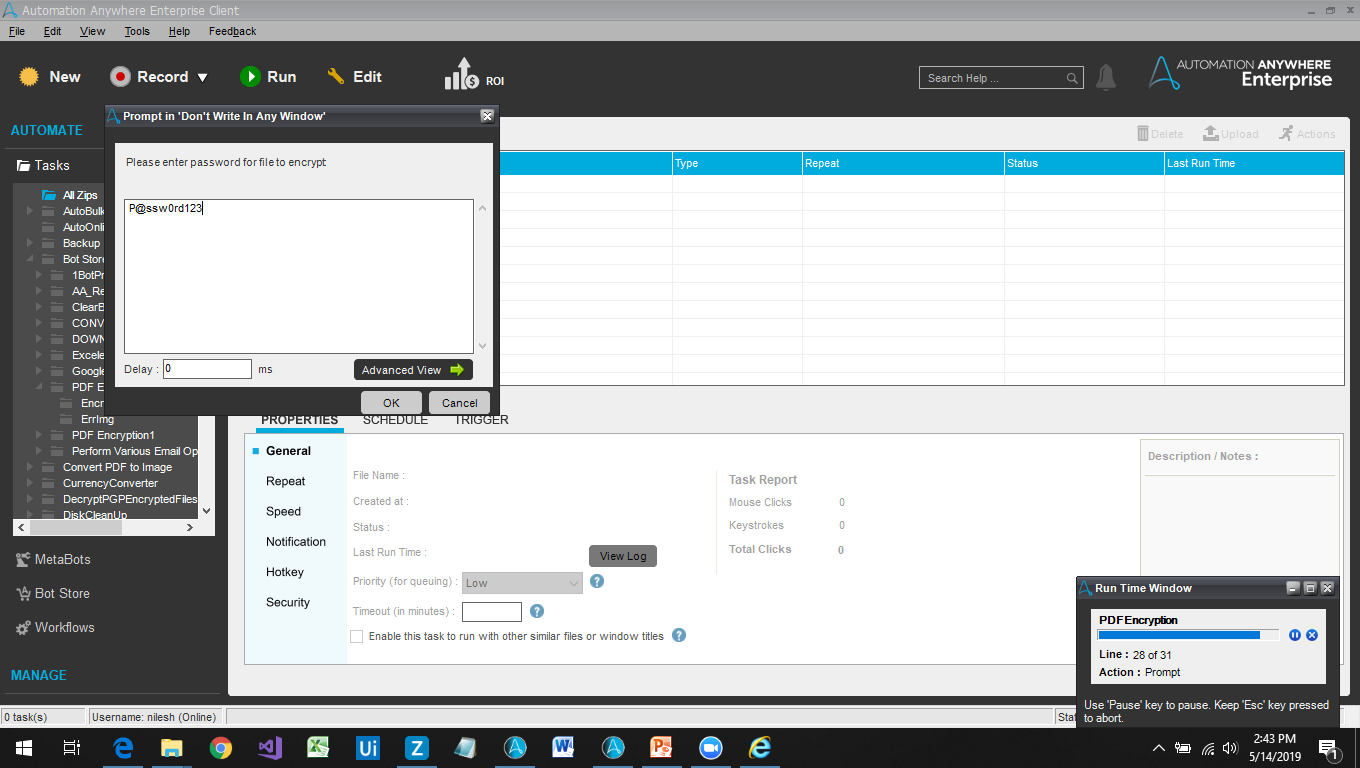Select the Security properties section
Screen dimensions: 1360x768
[x=288, y=602]
